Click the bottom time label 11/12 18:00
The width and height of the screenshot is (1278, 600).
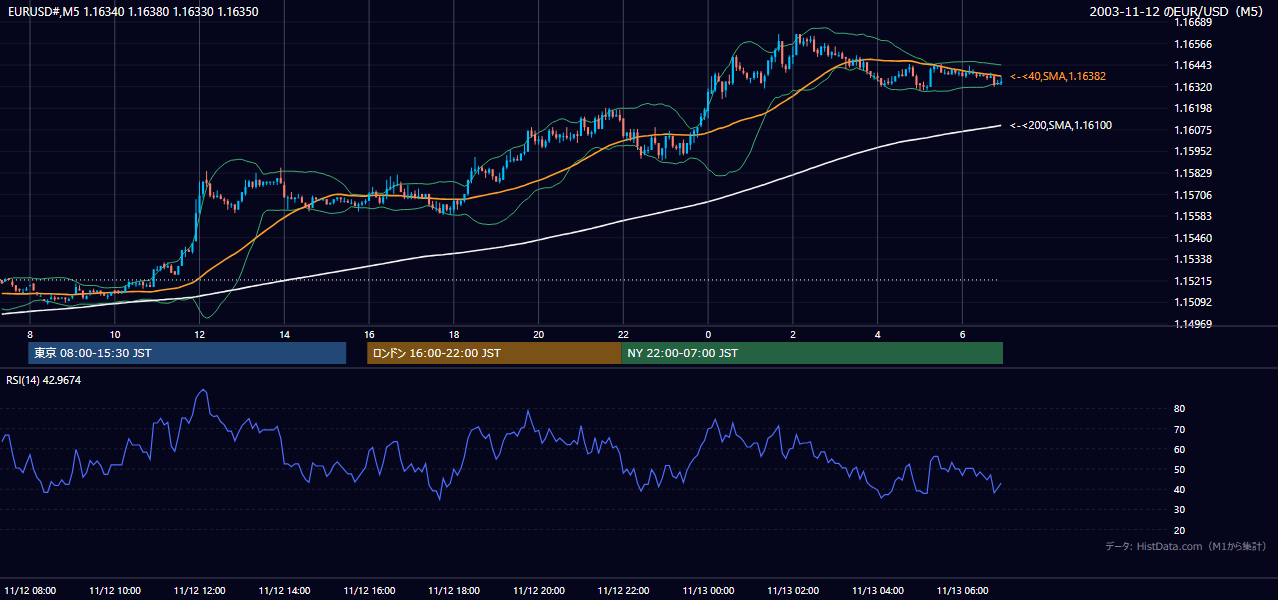coord(454,589)
